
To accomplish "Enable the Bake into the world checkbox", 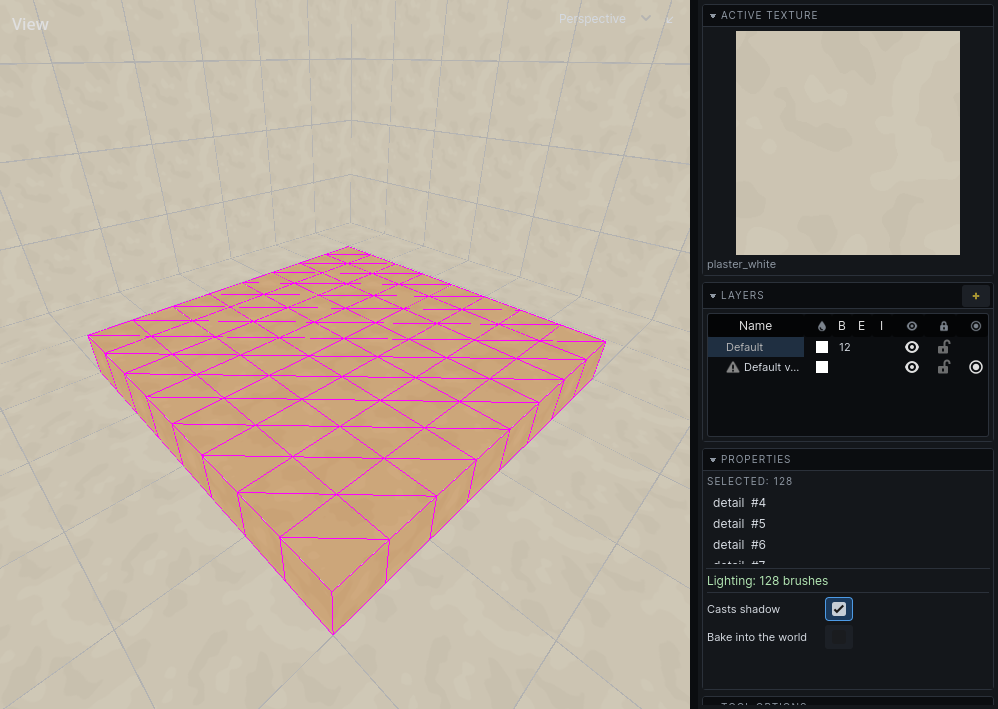I will [839, 637].
